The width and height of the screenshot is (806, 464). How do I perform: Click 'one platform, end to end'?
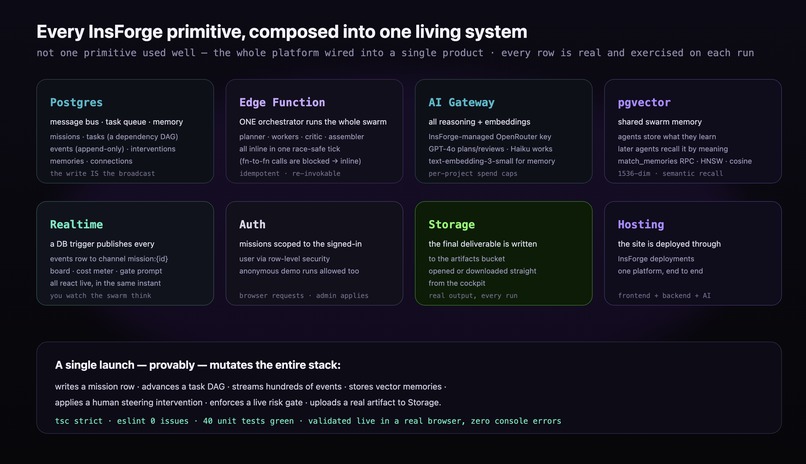(660, 271)
